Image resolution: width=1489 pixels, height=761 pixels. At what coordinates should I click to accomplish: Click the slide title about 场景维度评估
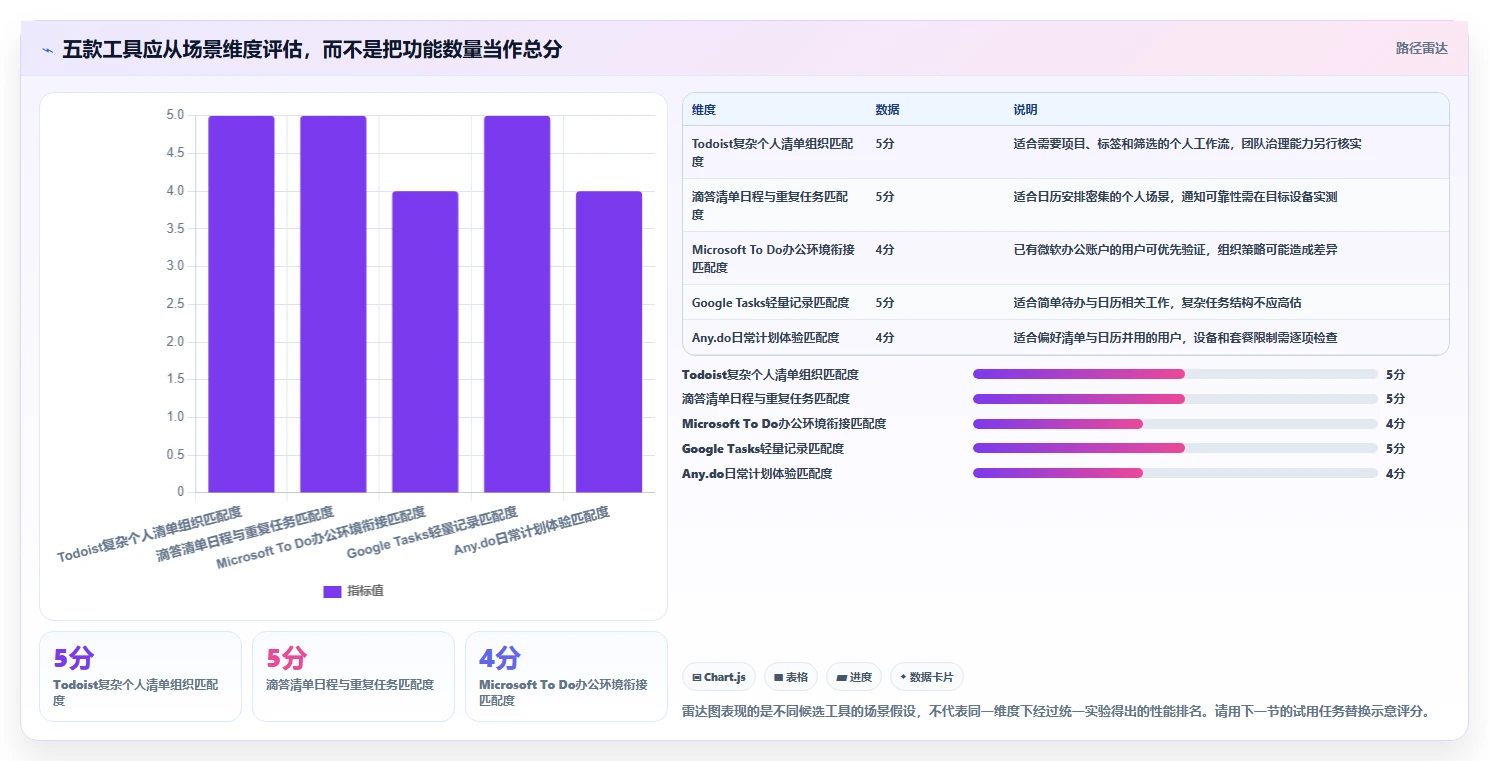(312, 49)
